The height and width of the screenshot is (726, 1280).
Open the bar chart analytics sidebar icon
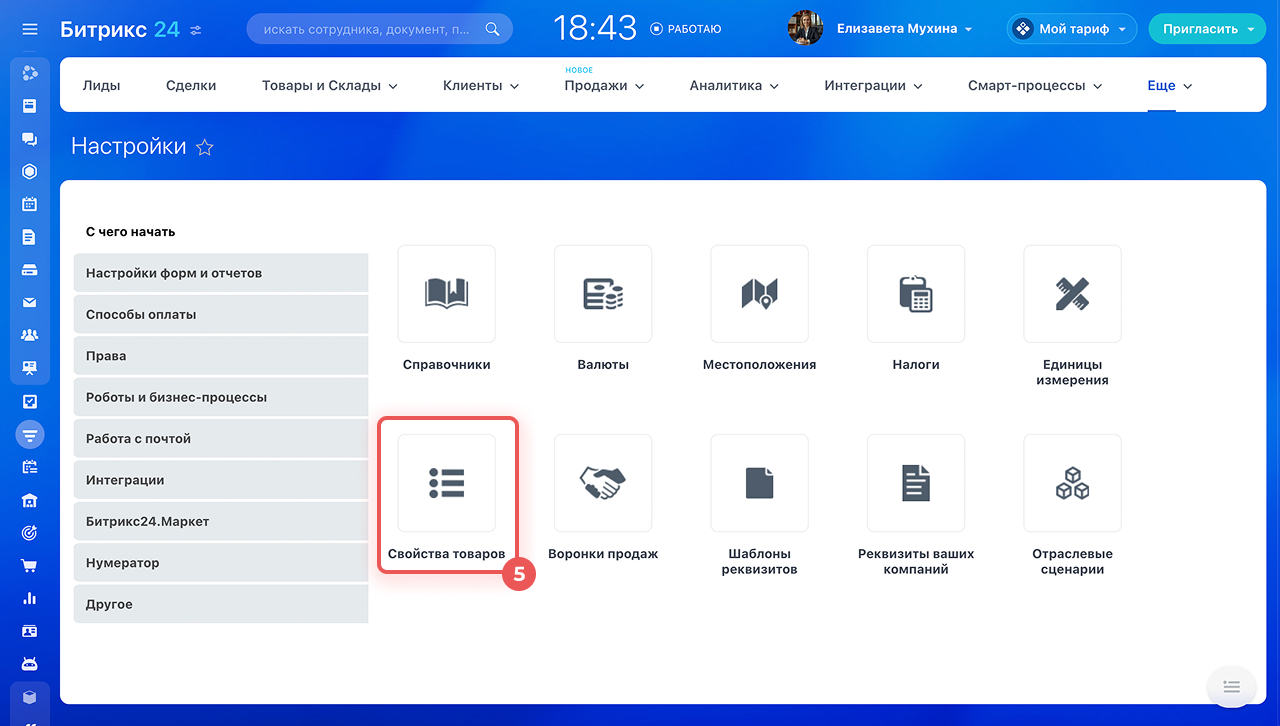pos(30,598)
